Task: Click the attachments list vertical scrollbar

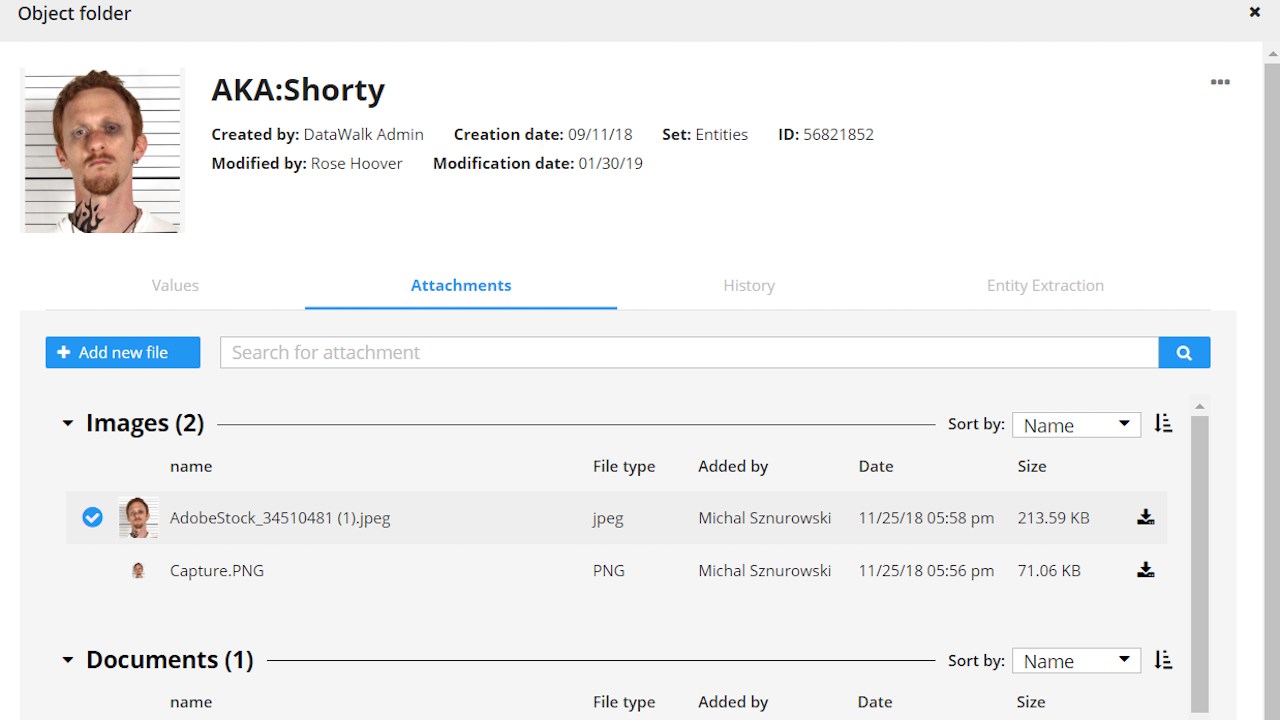Action: tap(1199, 560)
